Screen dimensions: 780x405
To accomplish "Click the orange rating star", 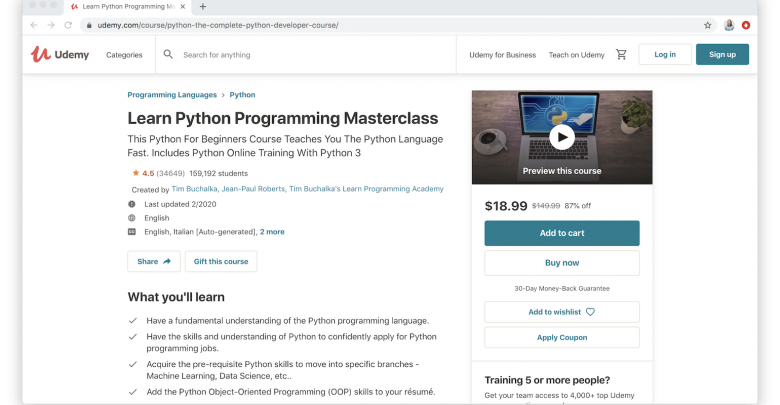I will pos(135,173).
